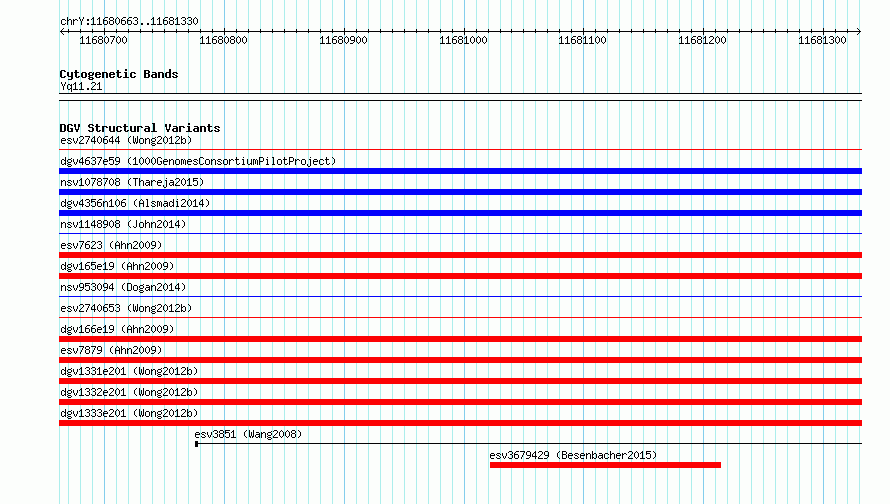Open dgv4356n106 (Alsmadi2014) variant entry
The height and width of the screenshot is (504, 890).
[x=135, y=203]
